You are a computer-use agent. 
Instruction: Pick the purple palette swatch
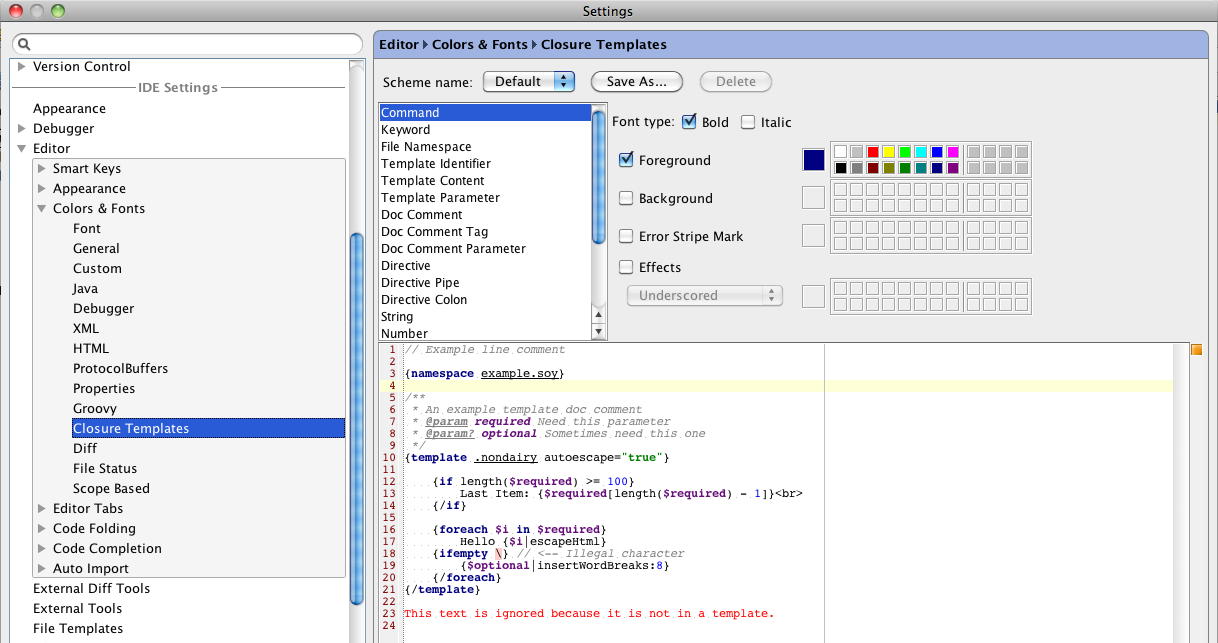(953, 168)
